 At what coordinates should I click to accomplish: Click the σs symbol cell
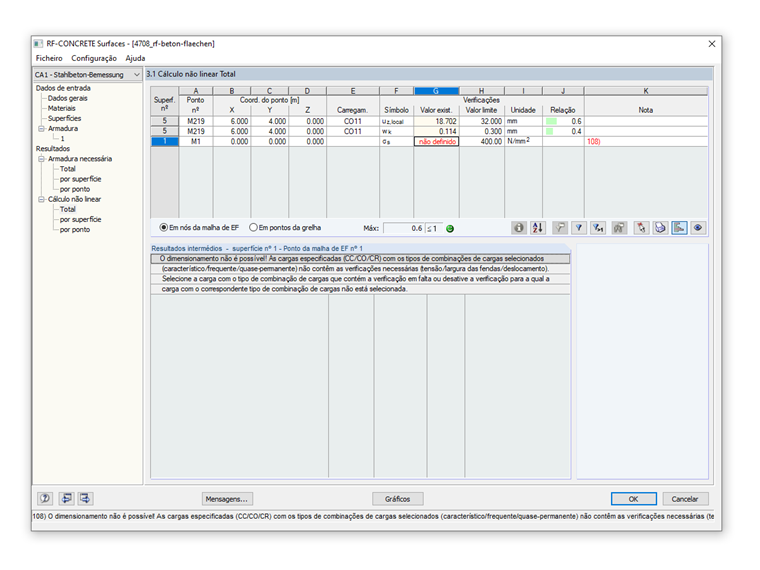[396, 142]
